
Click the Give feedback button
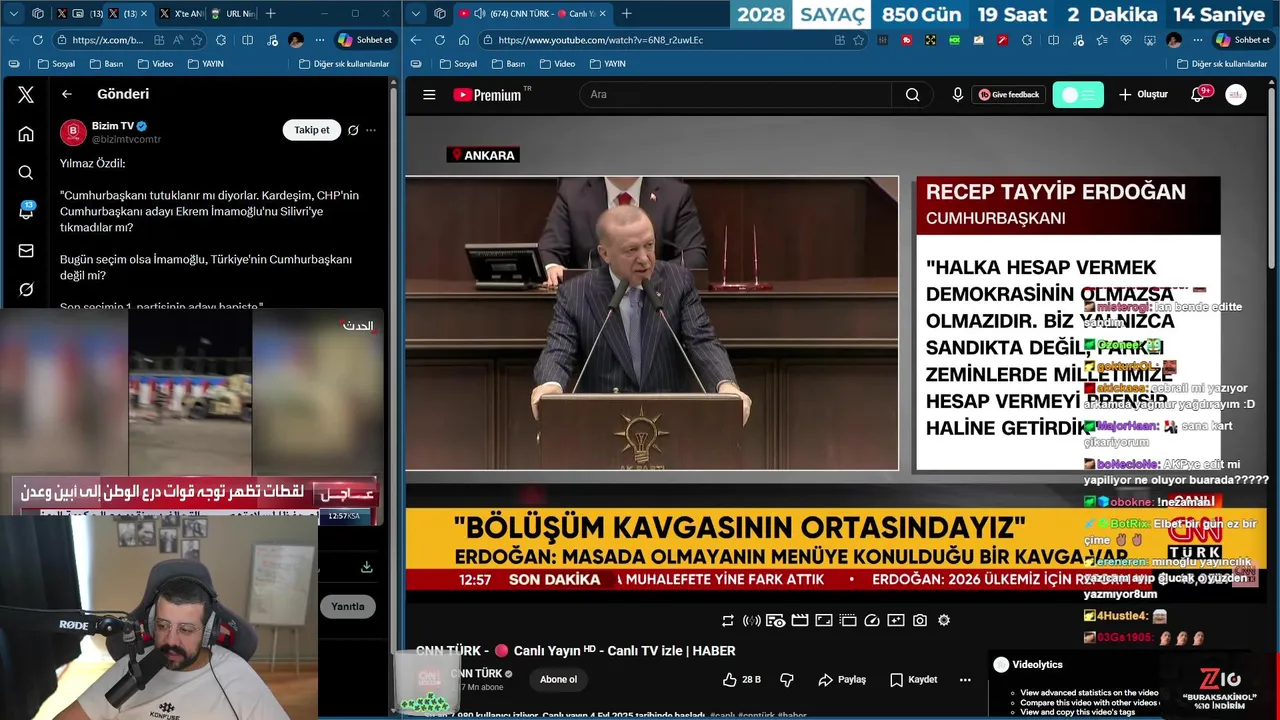[1009, 95]
